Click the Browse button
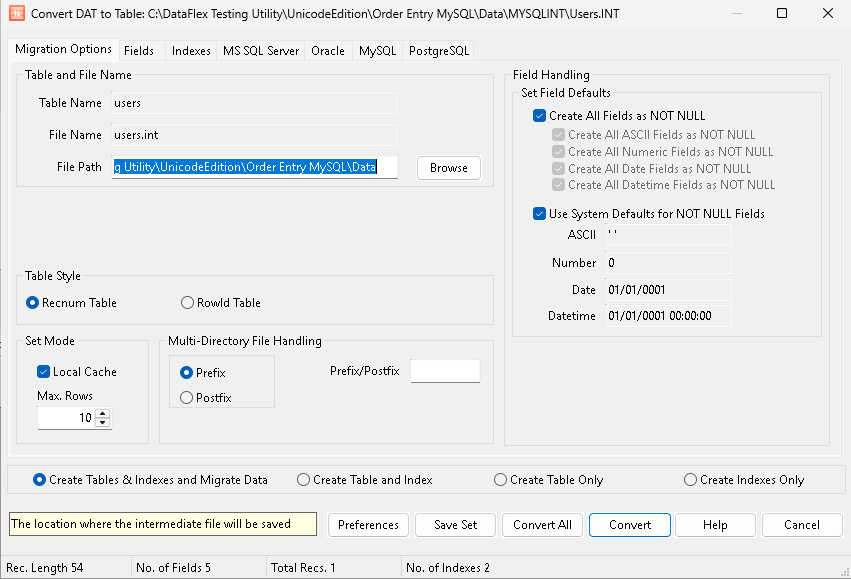This screenshot has width=851, height=579. click(x=448, y=168)
